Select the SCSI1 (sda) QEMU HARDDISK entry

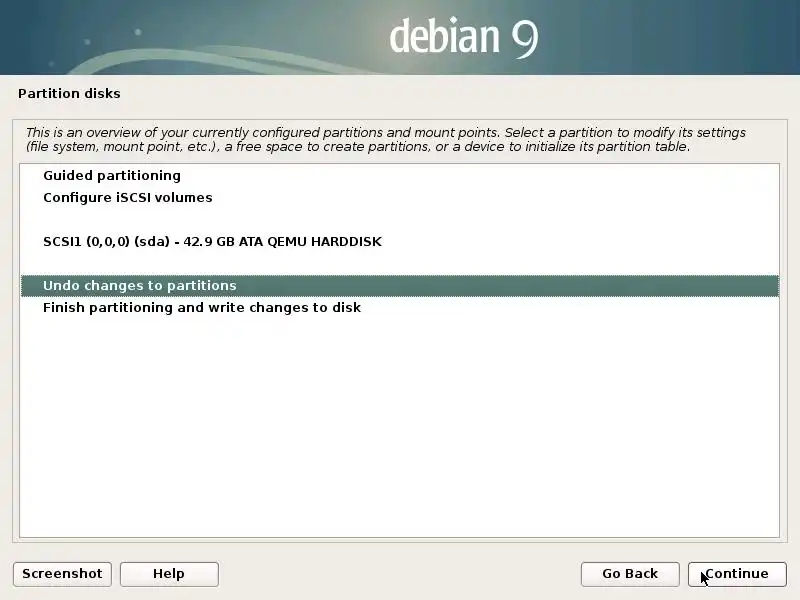(x=399, y=241)
